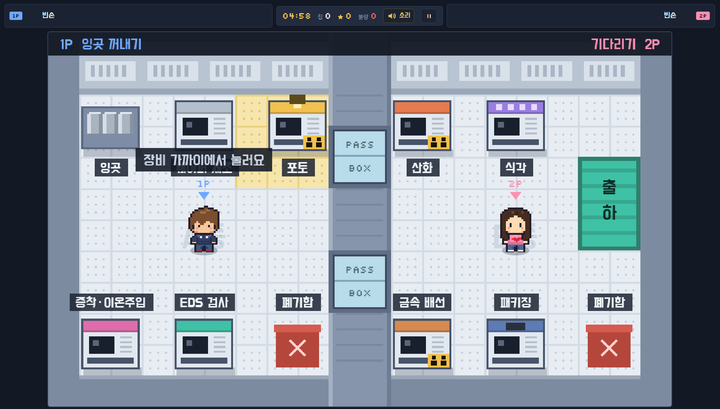Click the 잉곳 label
The image size is (720, 409).
(111, 168)
